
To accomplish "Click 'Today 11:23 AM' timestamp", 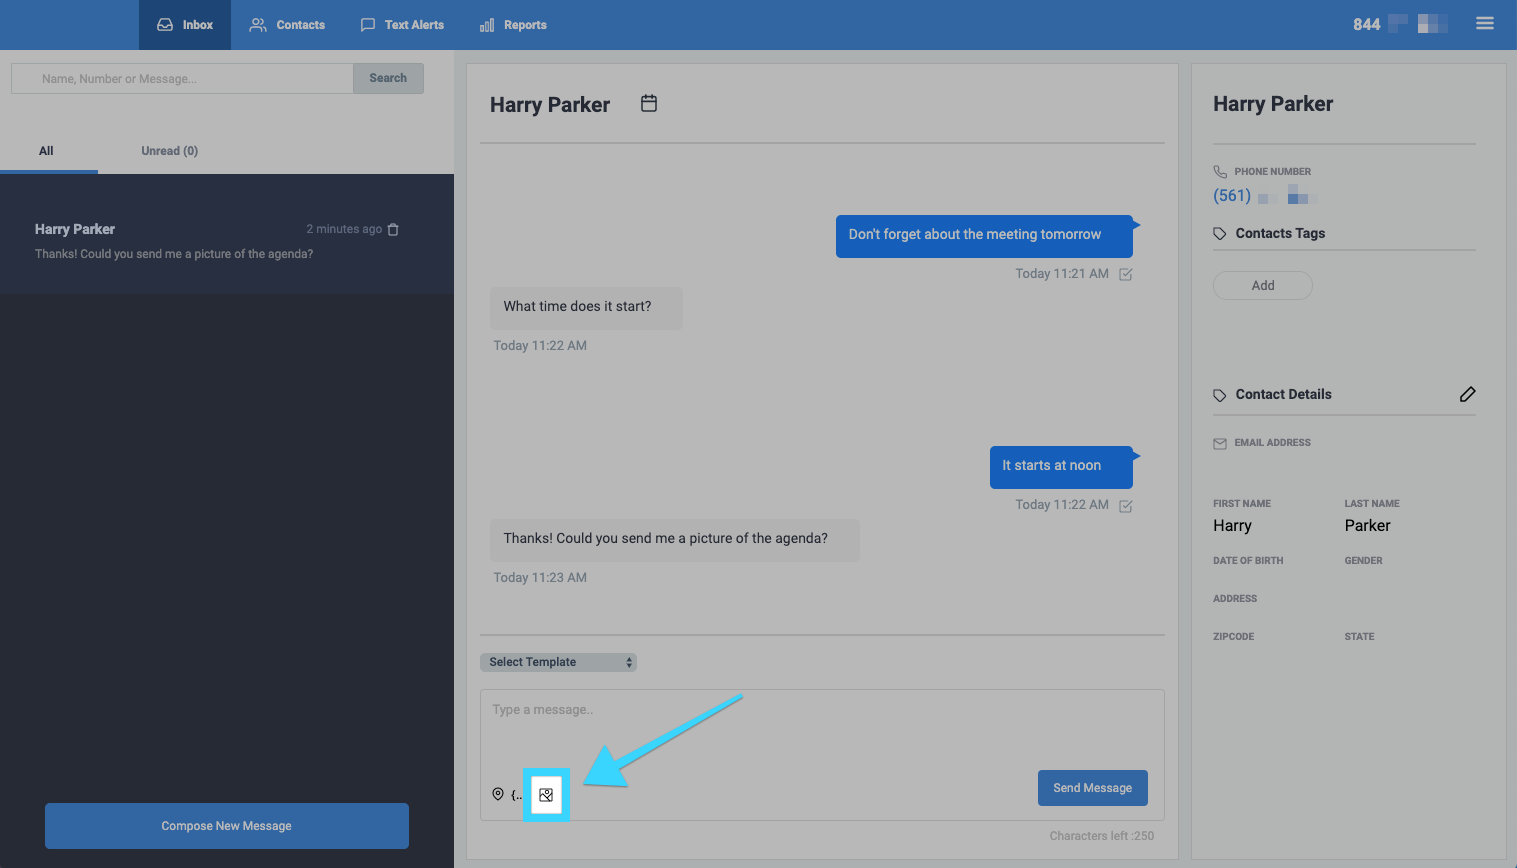I will [x=540, y=578].
